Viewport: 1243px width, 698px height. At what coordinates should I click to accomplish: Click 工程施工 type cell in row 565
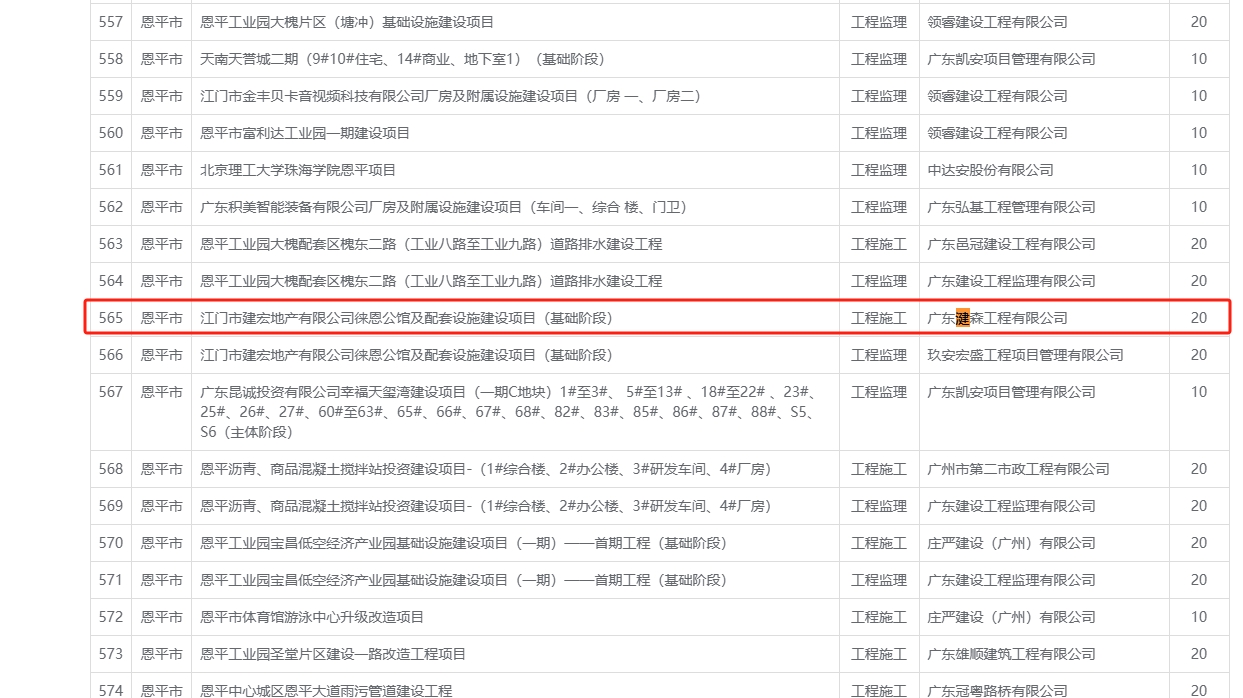pos(879,318)
